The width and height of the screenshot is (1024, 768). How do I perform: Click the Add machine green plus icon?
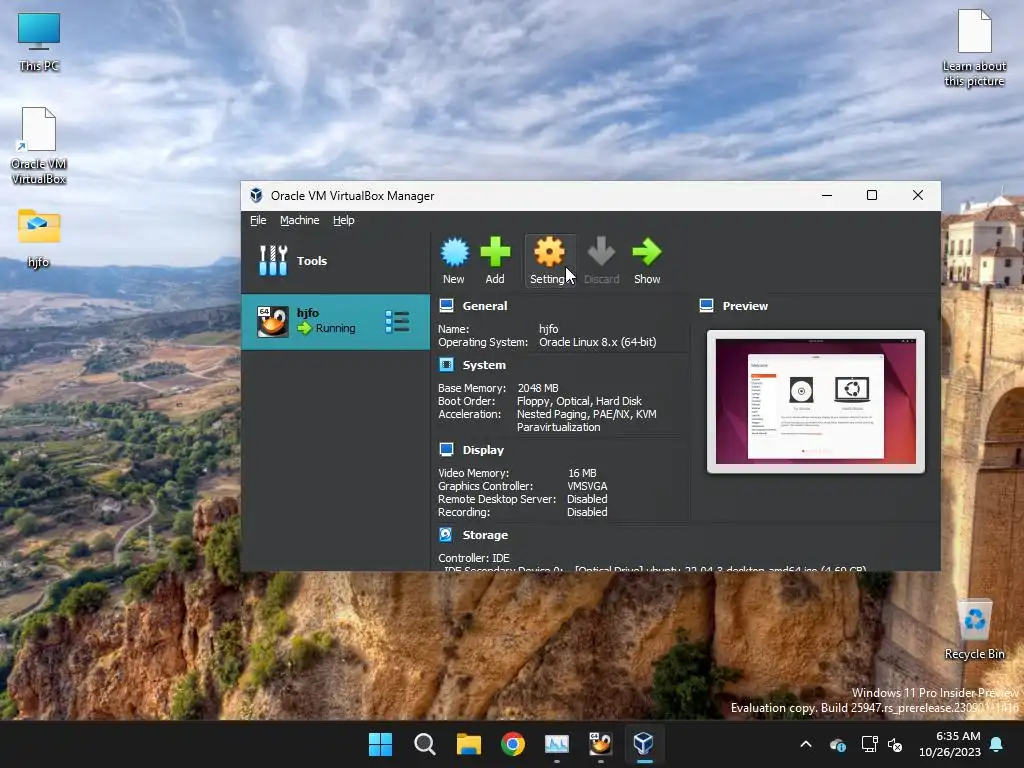pyautogui.click(x=495, y=252)
